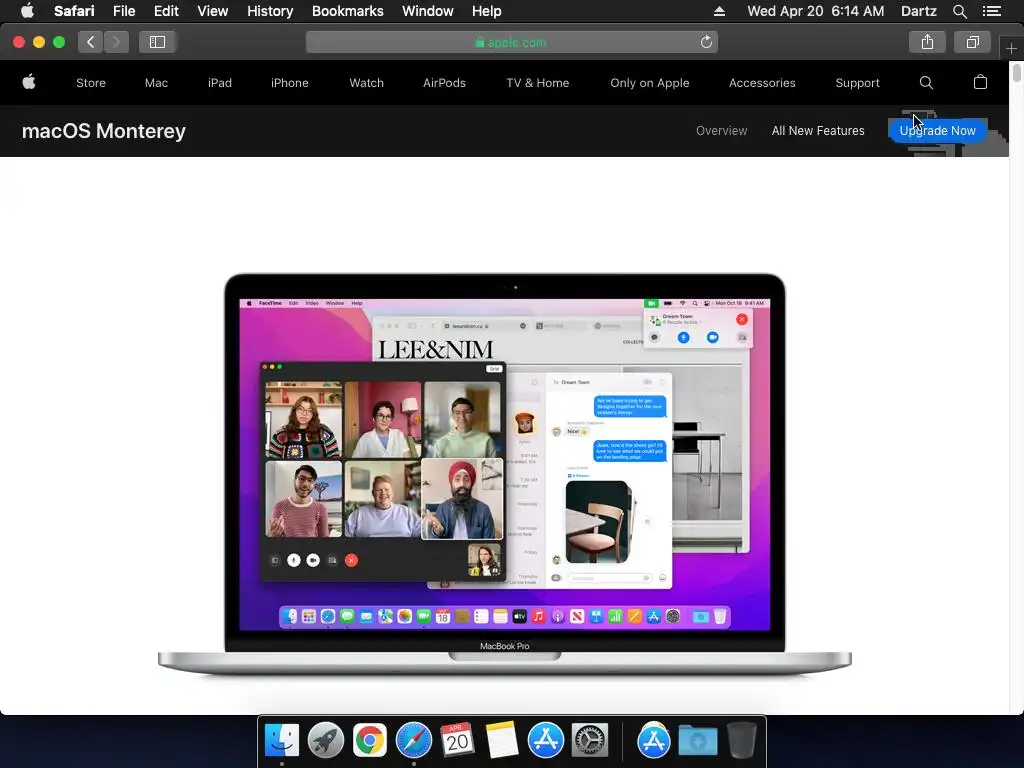Viewport: 1024px width, 768px height.
Task: Open Google Chrome from the Dock
Action: (x=370, y=741)
